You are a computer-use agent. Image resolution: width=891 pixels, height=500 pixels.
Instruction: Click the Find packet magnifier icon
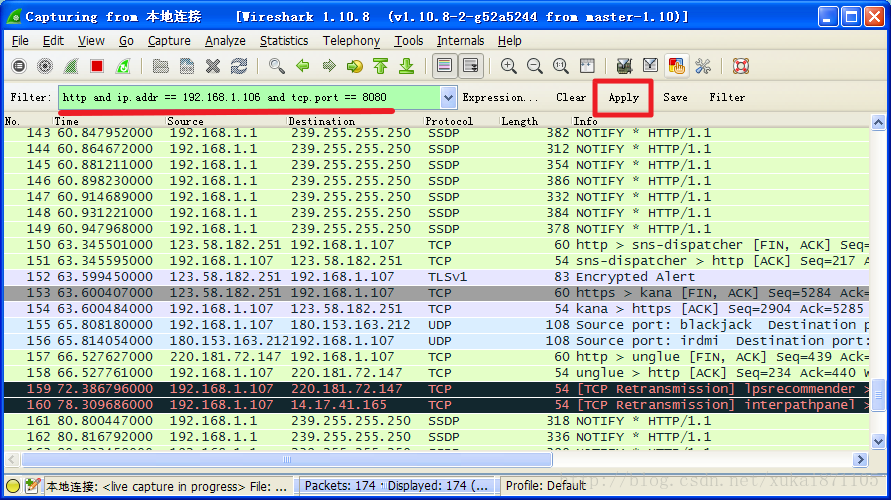(x=276, y=66)
